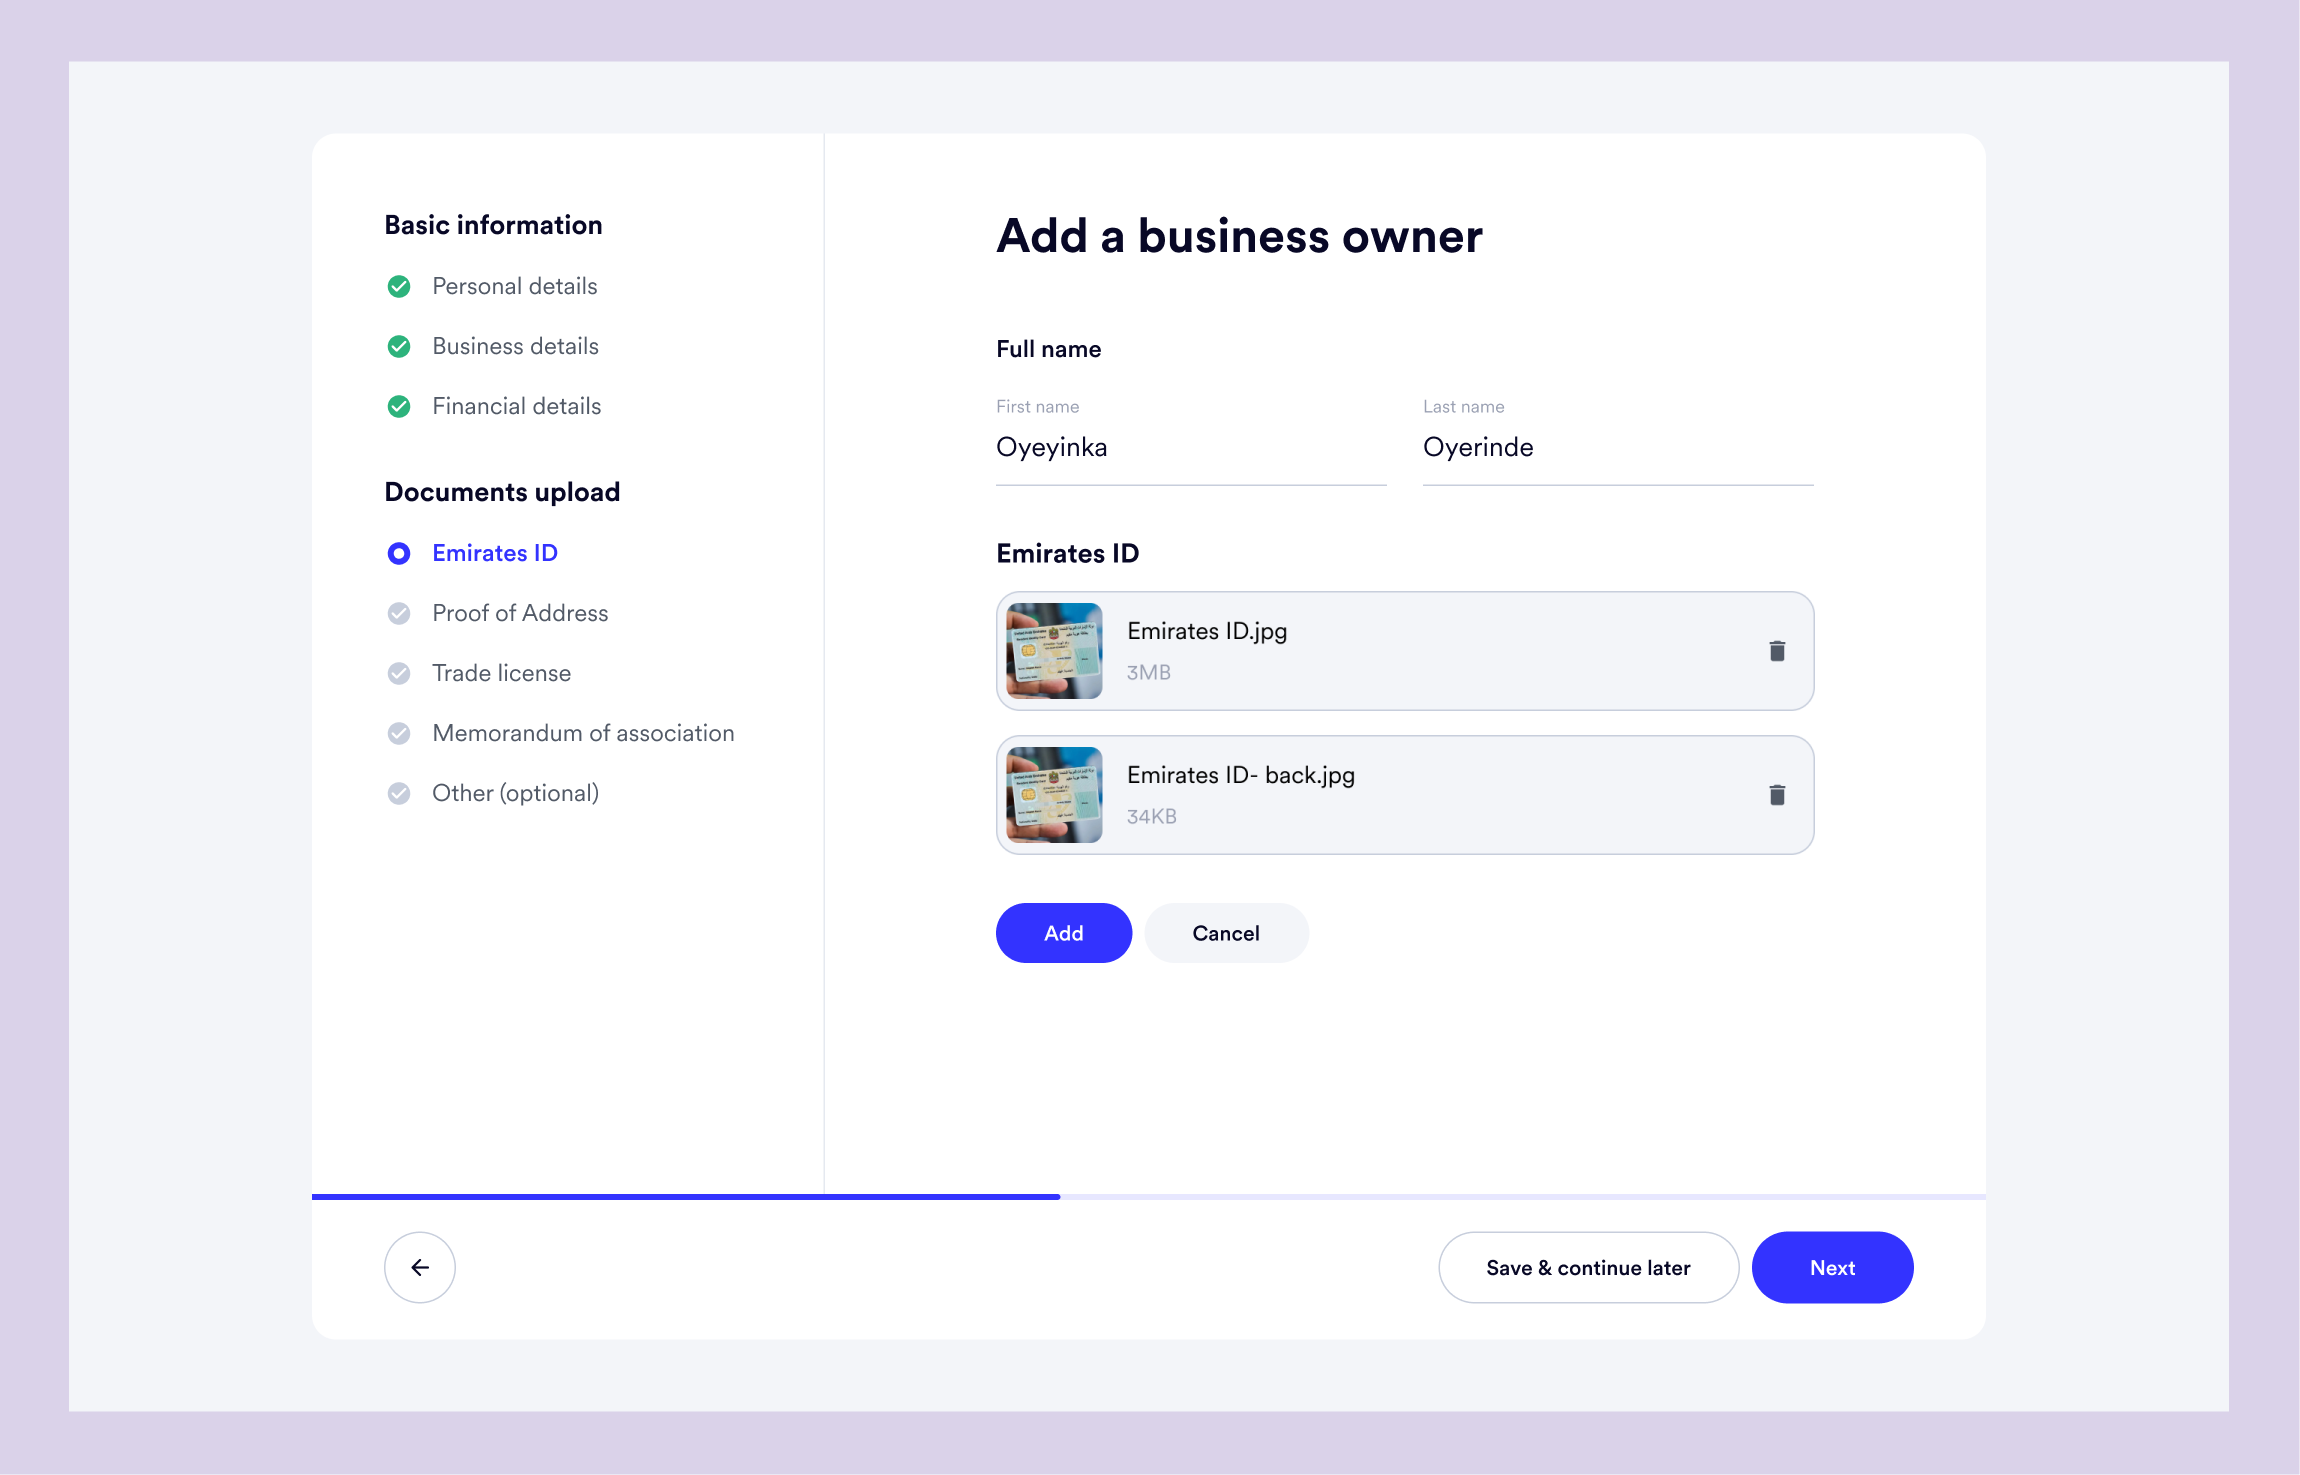The image size is (2300, 1475).
Task: Open the Memorandum of association step
Action: [x=583, y=733]
